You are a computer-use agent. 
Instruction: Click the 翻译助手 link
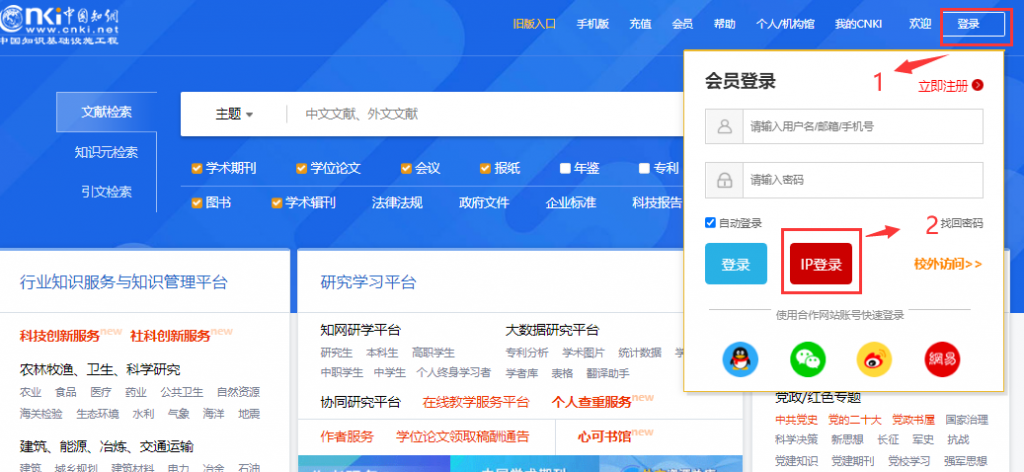click(608, 373)
